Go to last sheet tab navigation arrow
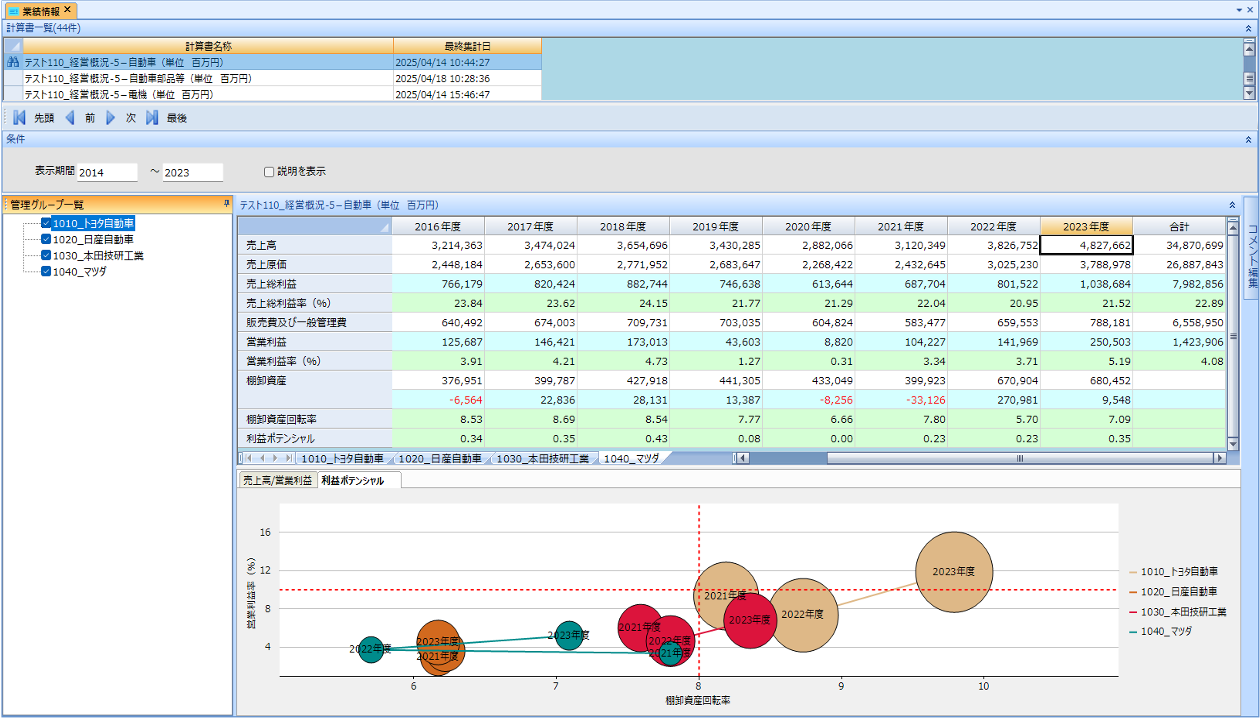Viewport: 1260px width, 718px height. (288, 458)
